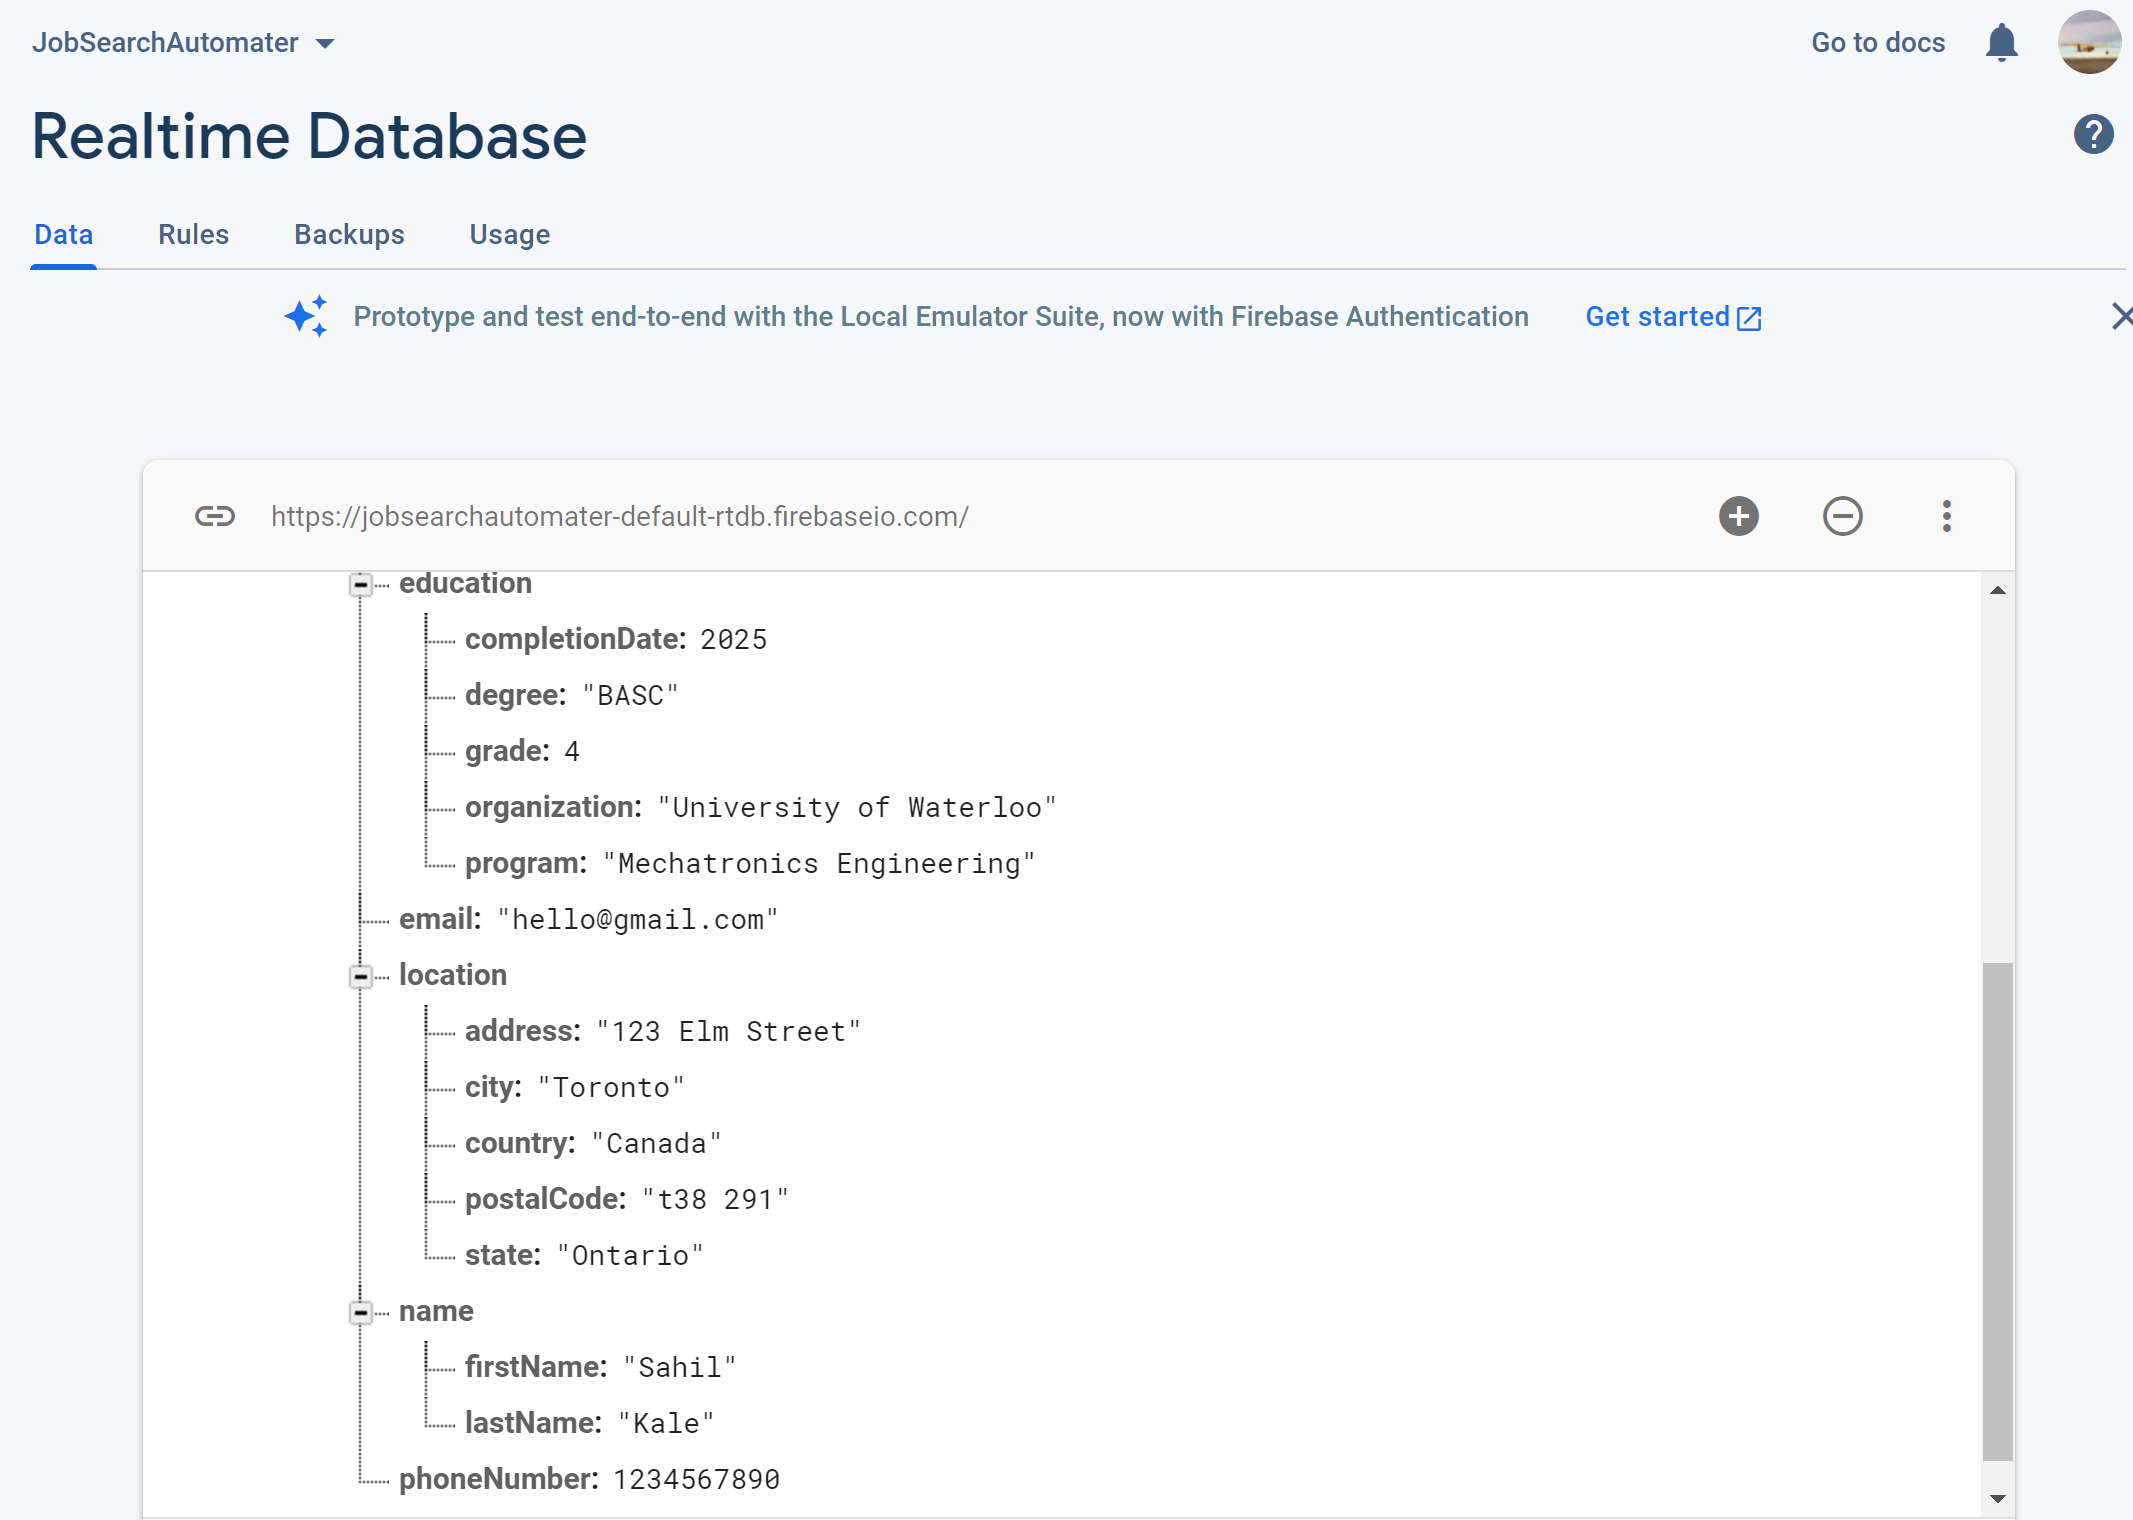Open the notifications bell
Screen dimensions: 2133x1520
point(2001,43)
